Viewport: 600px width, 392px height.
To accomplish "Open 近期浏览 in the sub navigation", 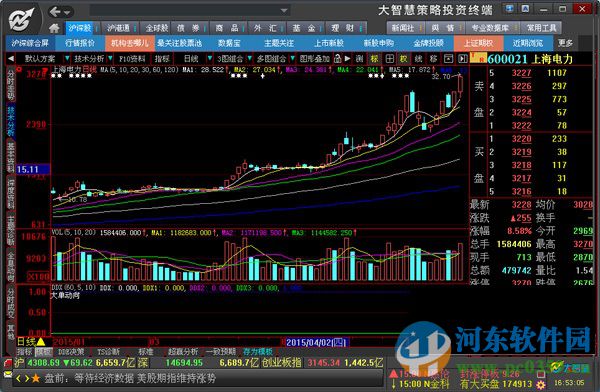I will click(528, 43).
